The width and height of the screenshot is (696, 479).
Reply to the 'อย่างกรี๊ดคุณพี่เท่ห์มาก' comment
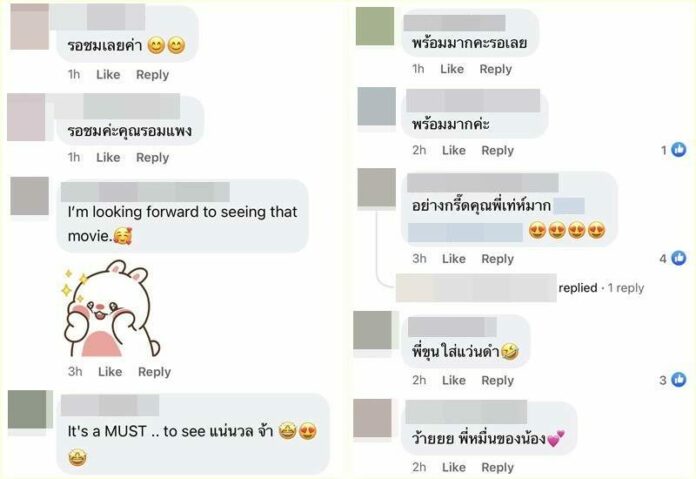(x=497, y=259)
